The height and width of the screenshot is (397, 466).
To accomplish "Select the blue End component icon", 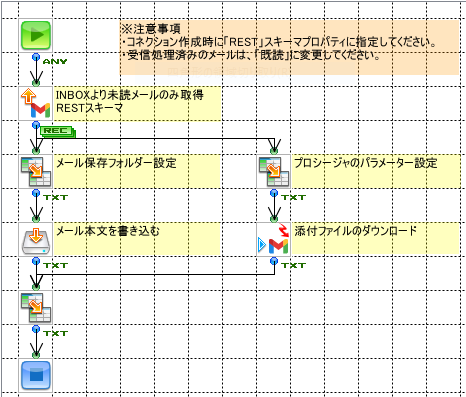I will [36, 375].
